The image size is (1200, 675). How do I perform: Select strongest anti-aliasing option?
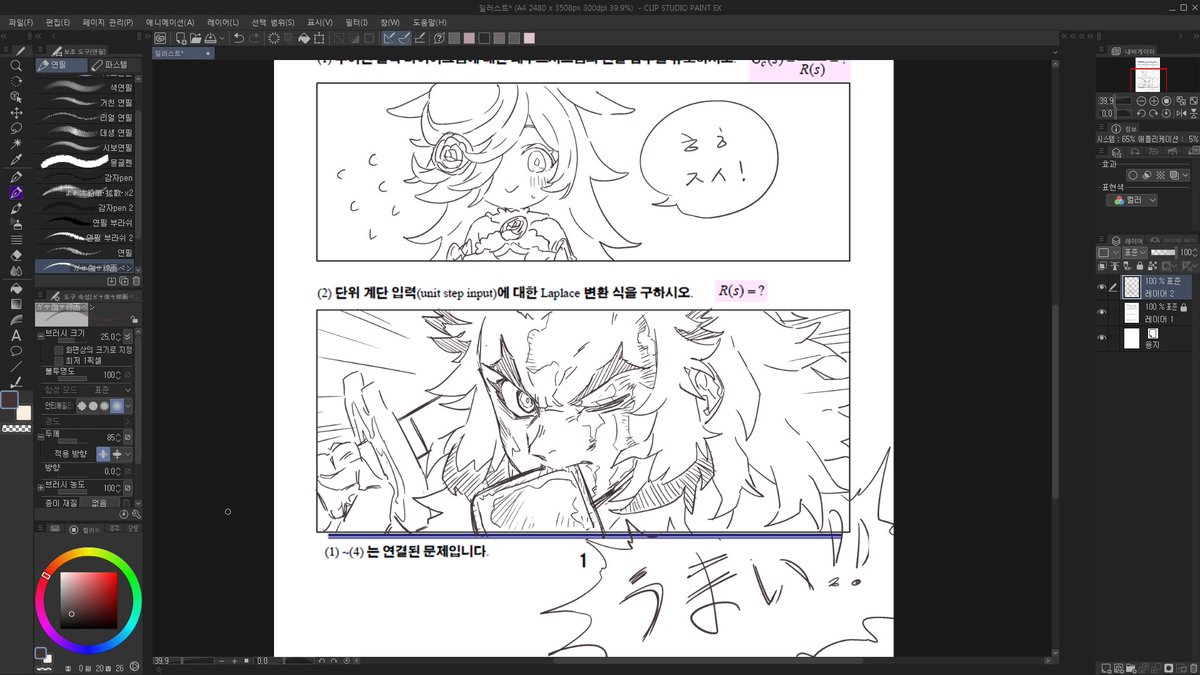pos(117,407)
